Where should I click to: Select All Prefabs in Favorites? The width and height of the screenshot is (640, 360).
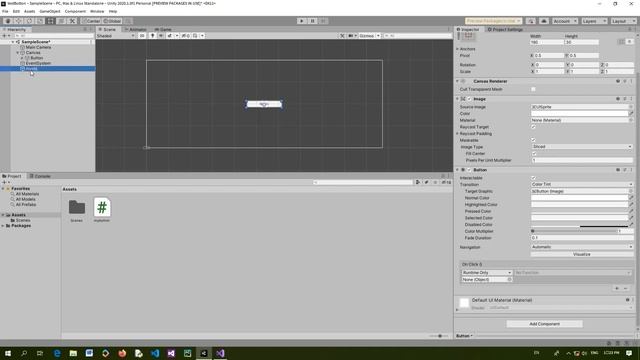26,204
